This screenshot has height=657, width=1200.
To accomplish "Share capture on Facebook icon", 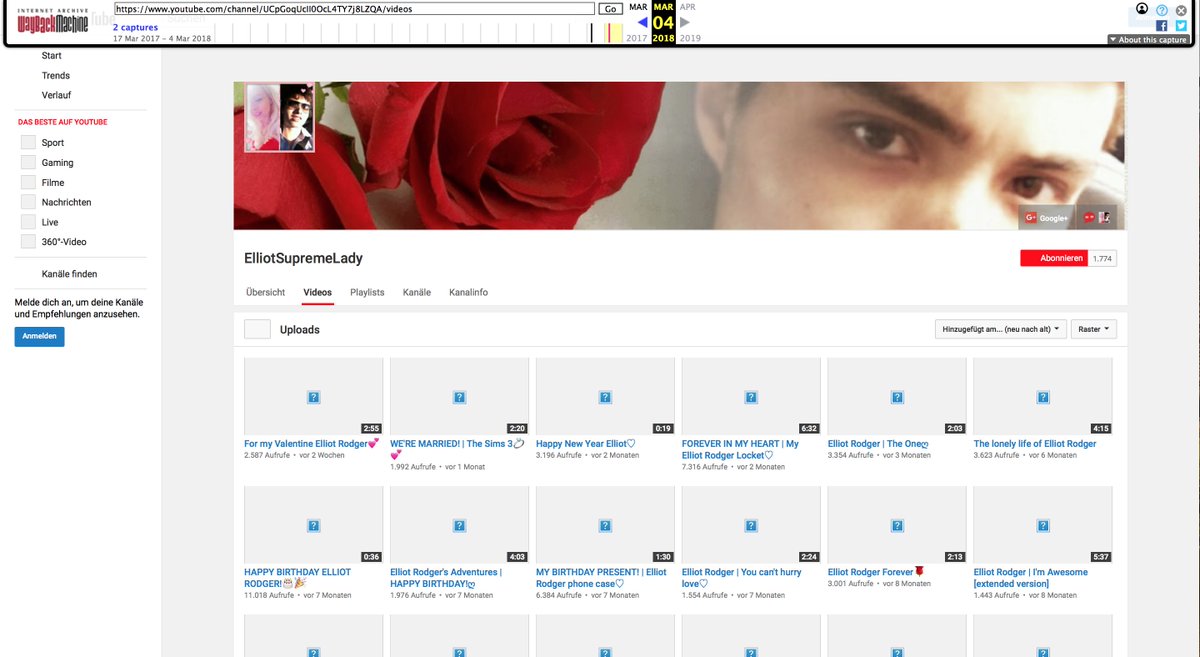I will pyautogui.click(x=1162, y=26).
